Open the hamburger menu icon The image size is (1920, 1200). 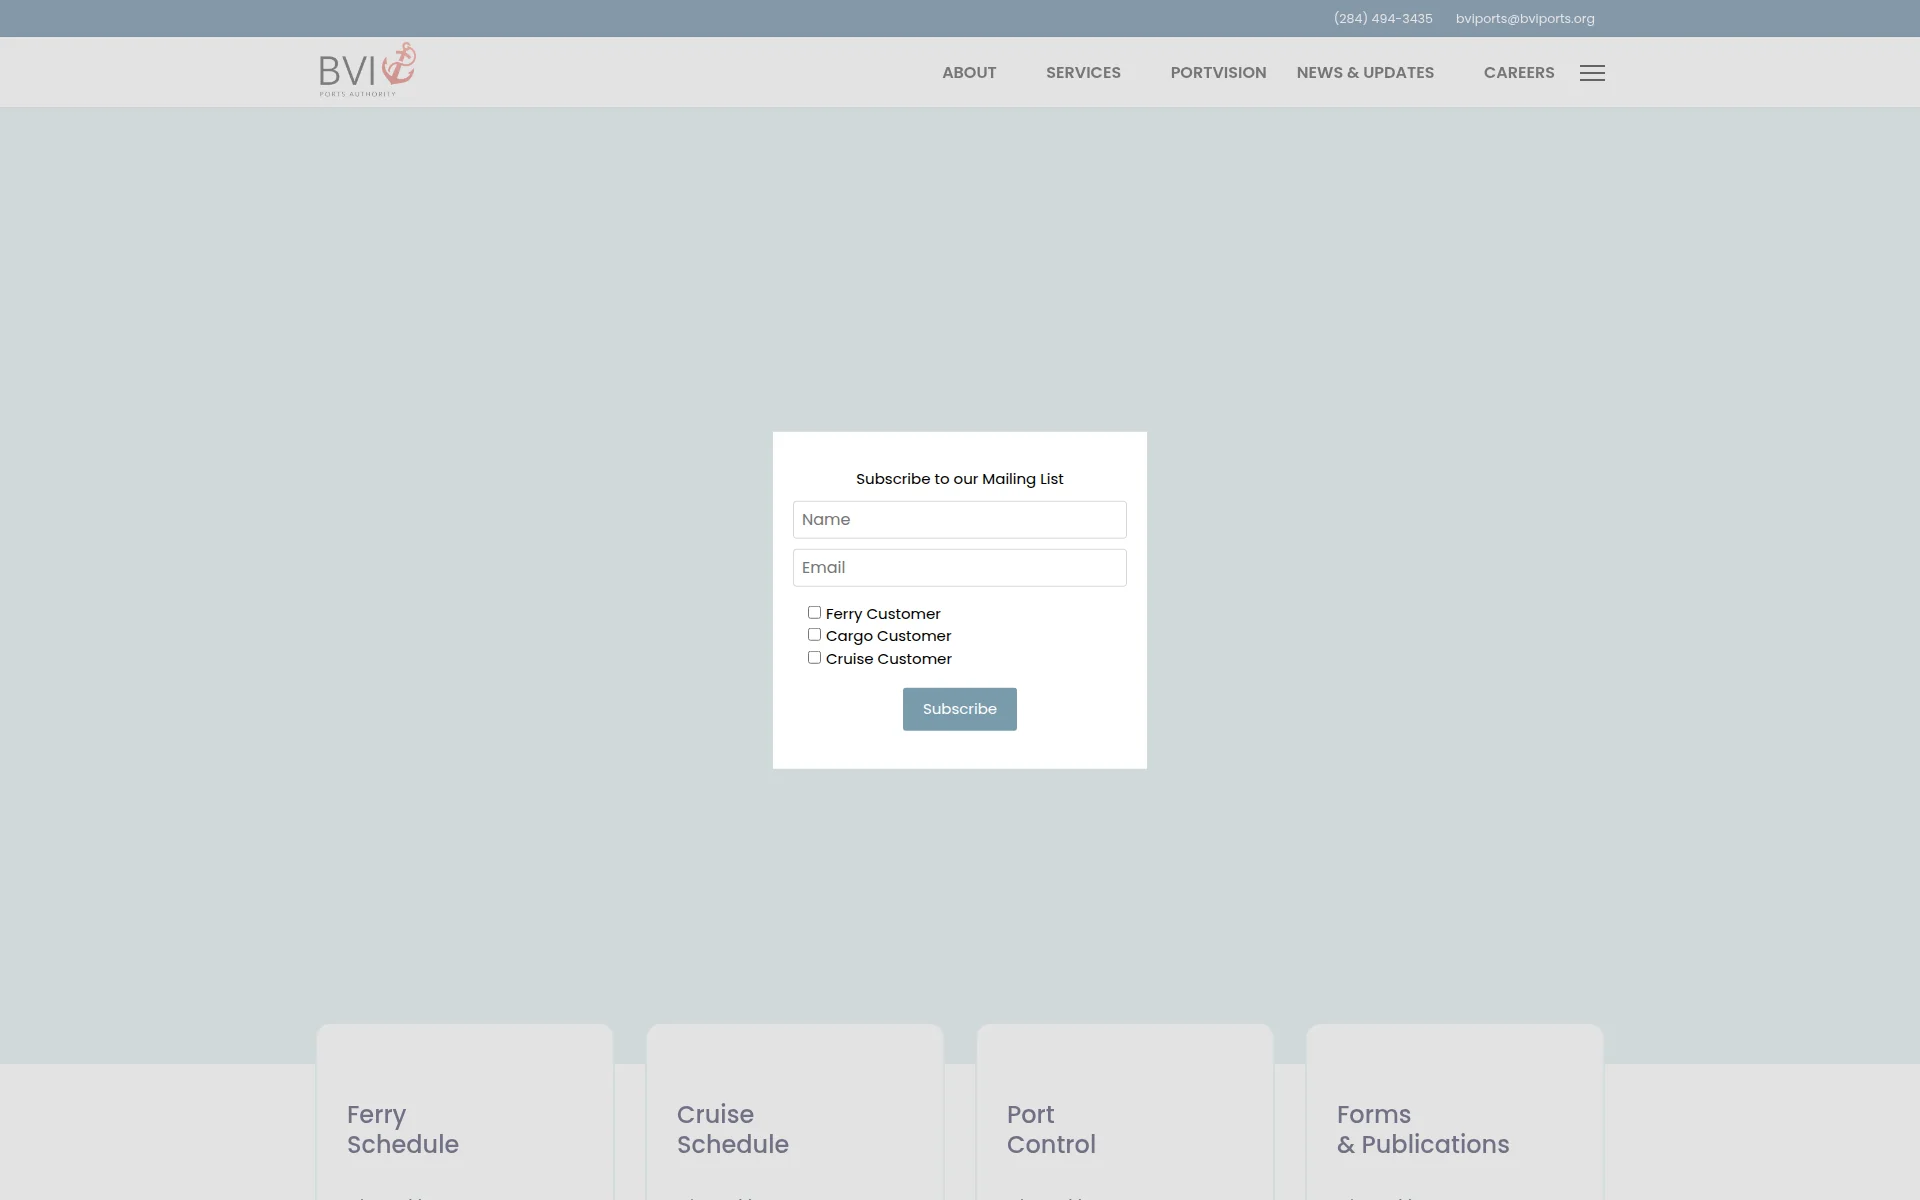[1592, 73]
